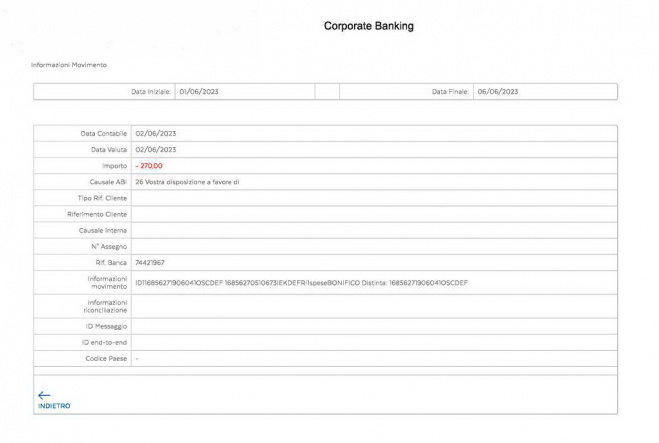
Task: Click the Rif. Banca number 74421967
Action: coord(150,262)
